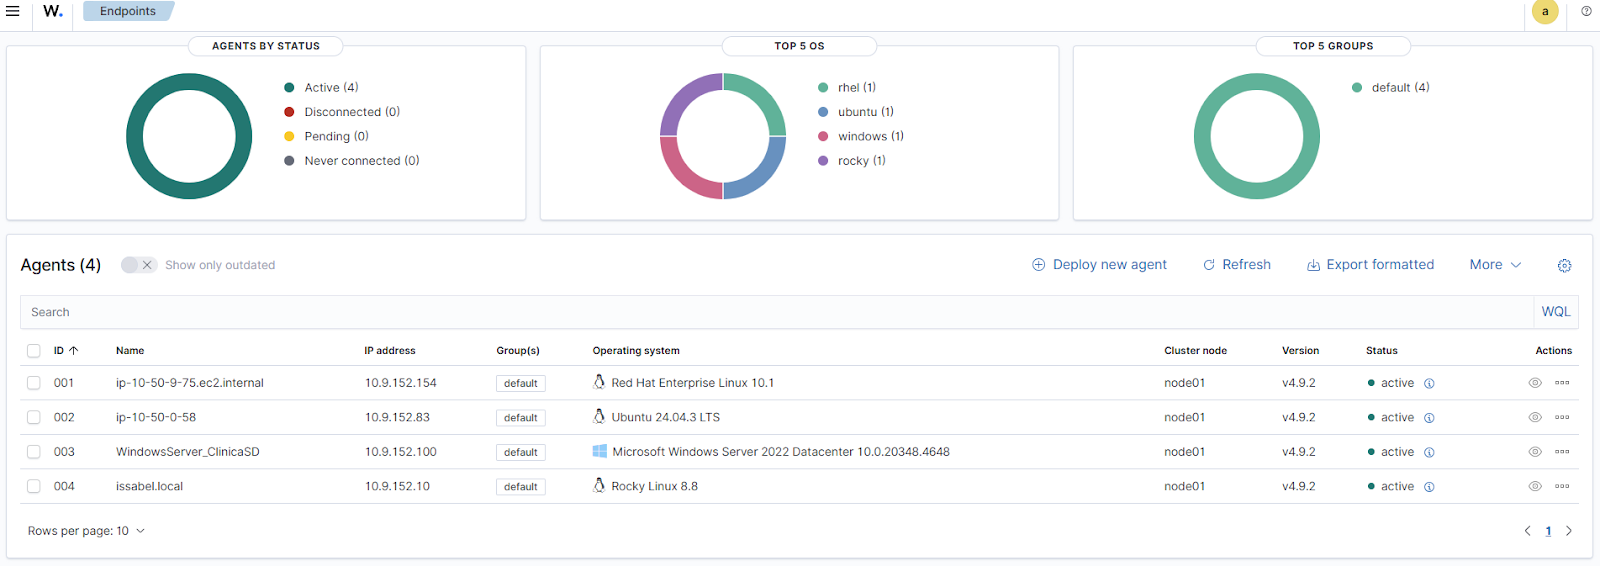1600x566 pixels.
Task: Select all agents header checkbox
Action: coord(34,351)
